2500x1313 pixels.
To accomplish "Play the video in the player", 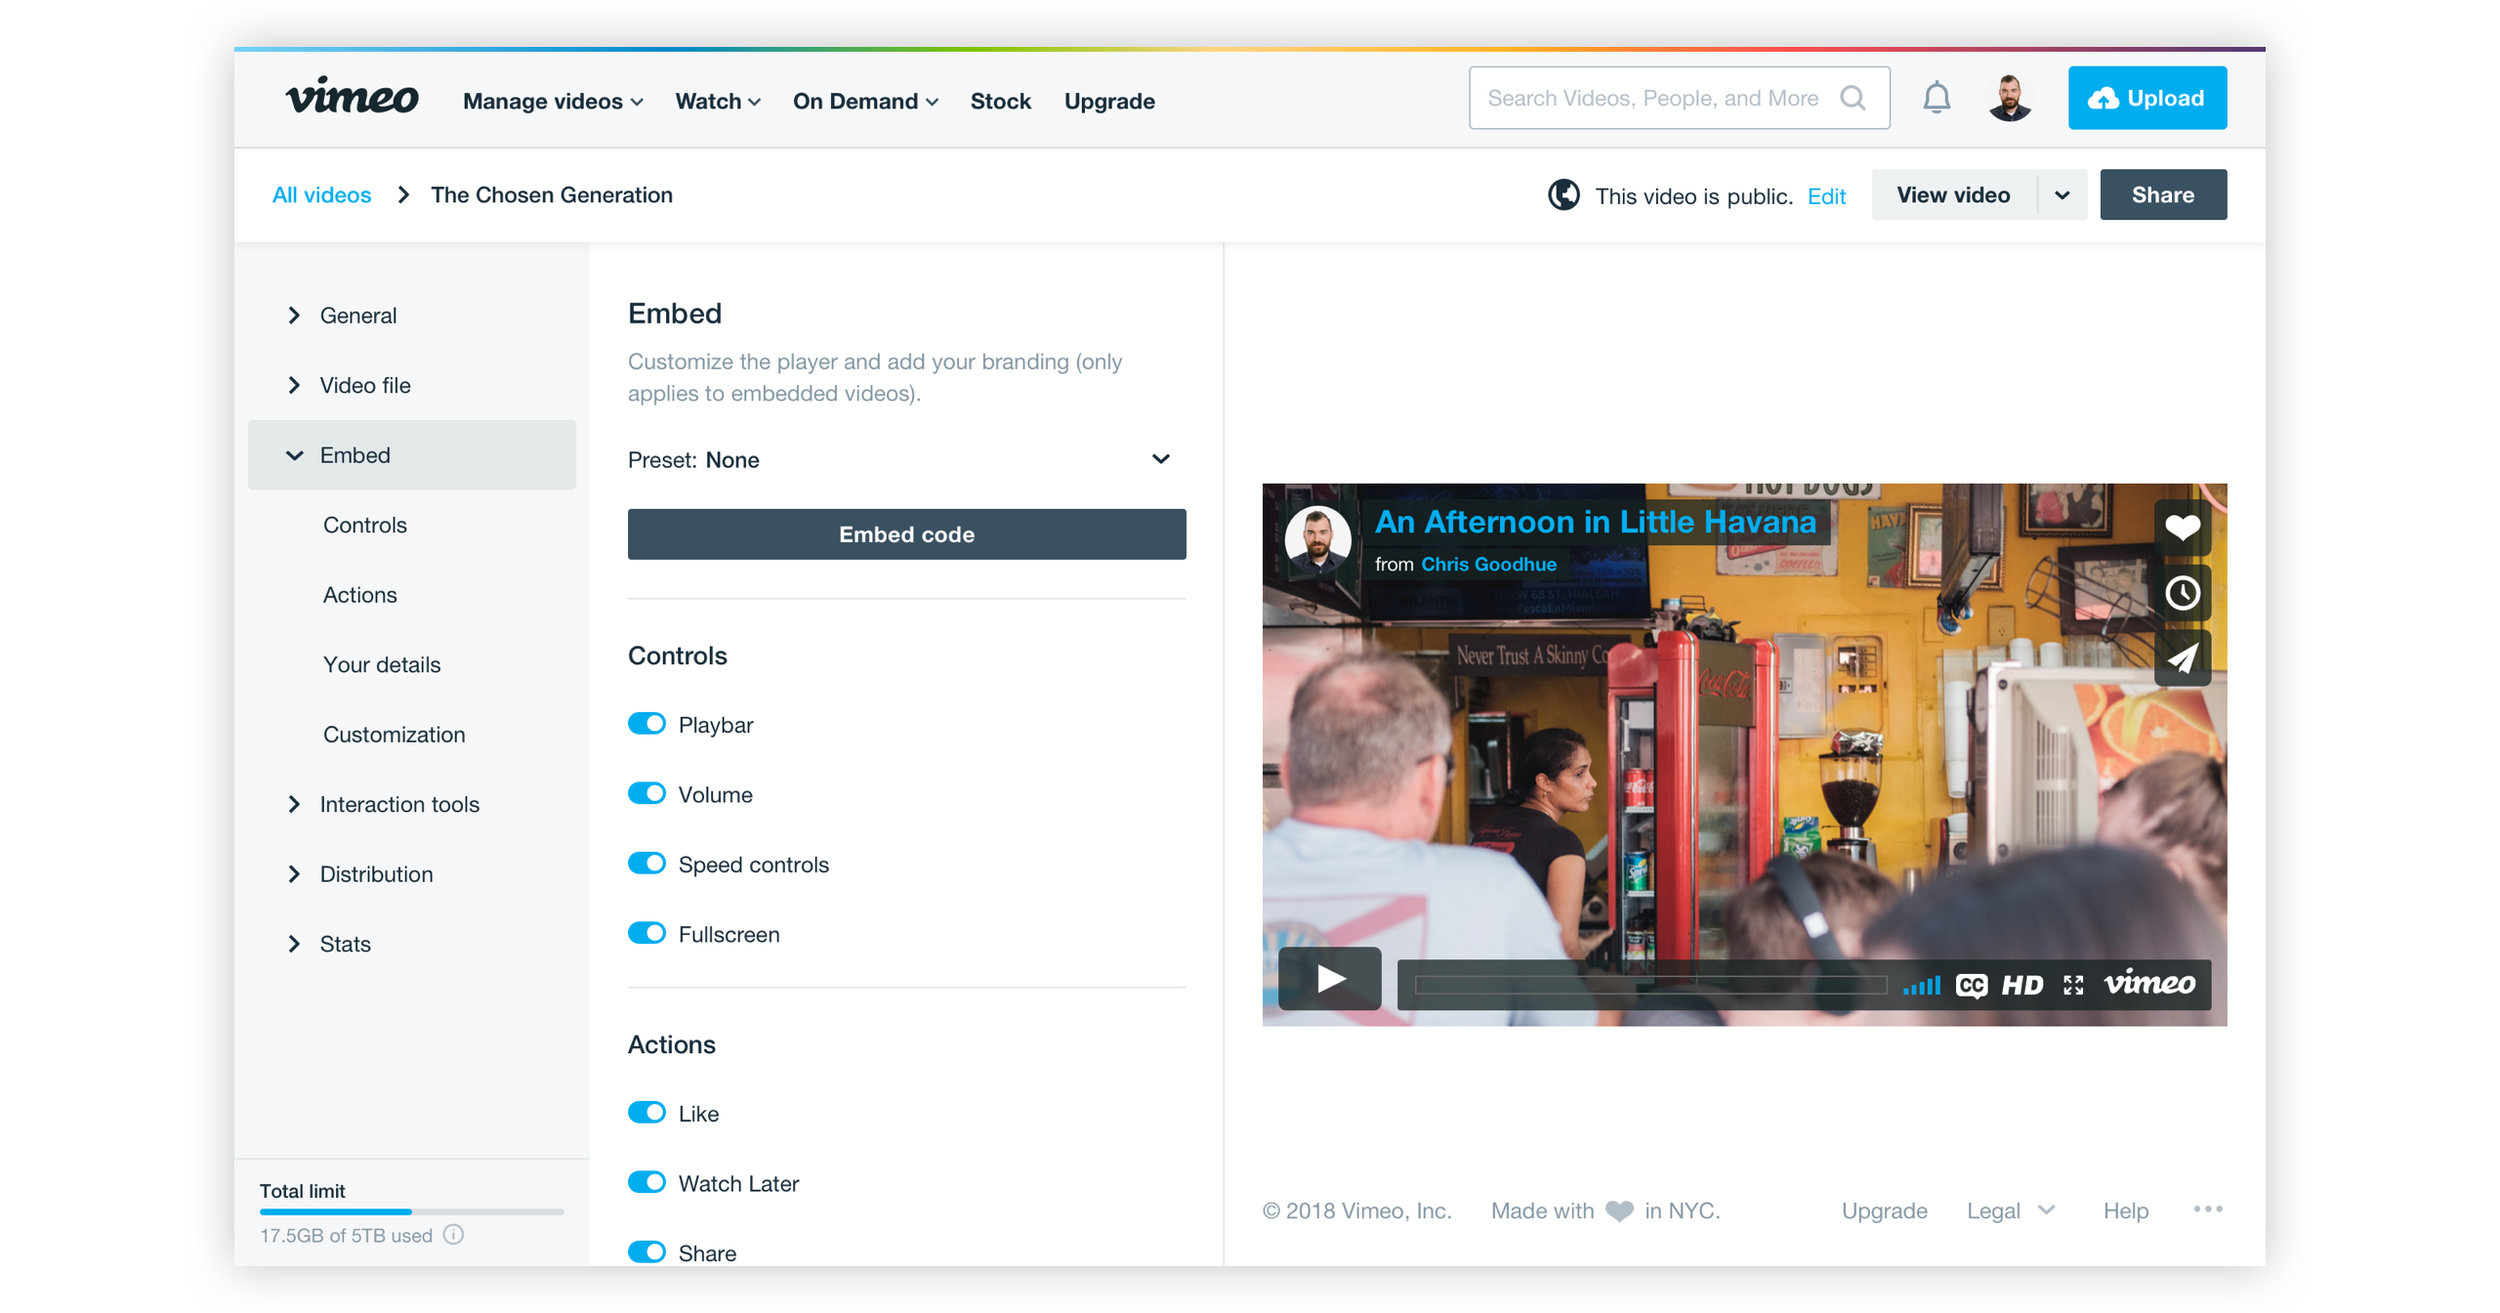I will (x=1329, y=978).
